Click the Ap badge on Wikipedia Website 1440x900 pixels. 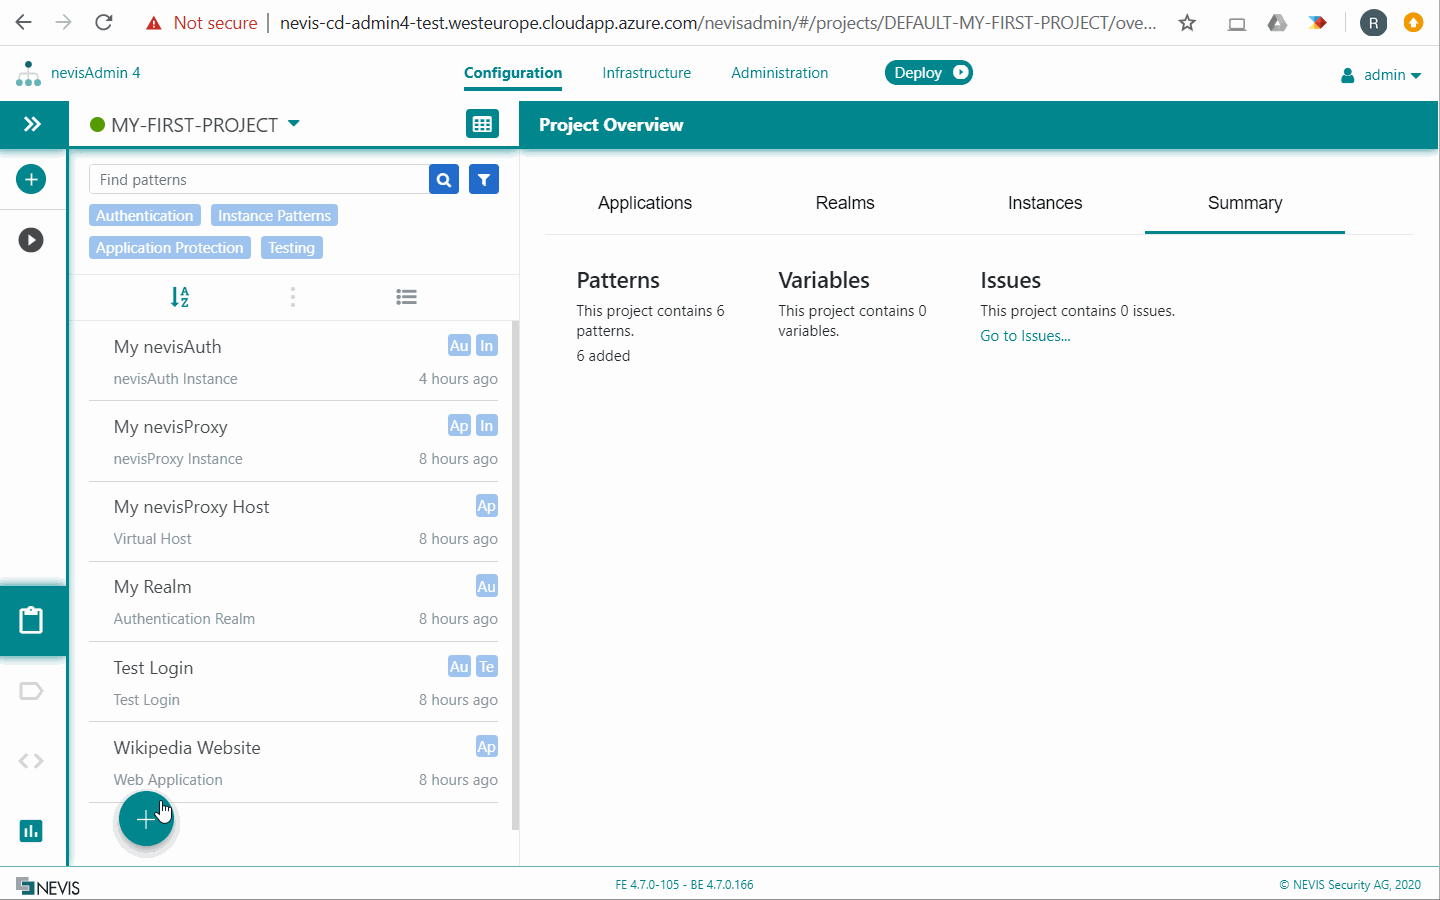coord(487,747)
